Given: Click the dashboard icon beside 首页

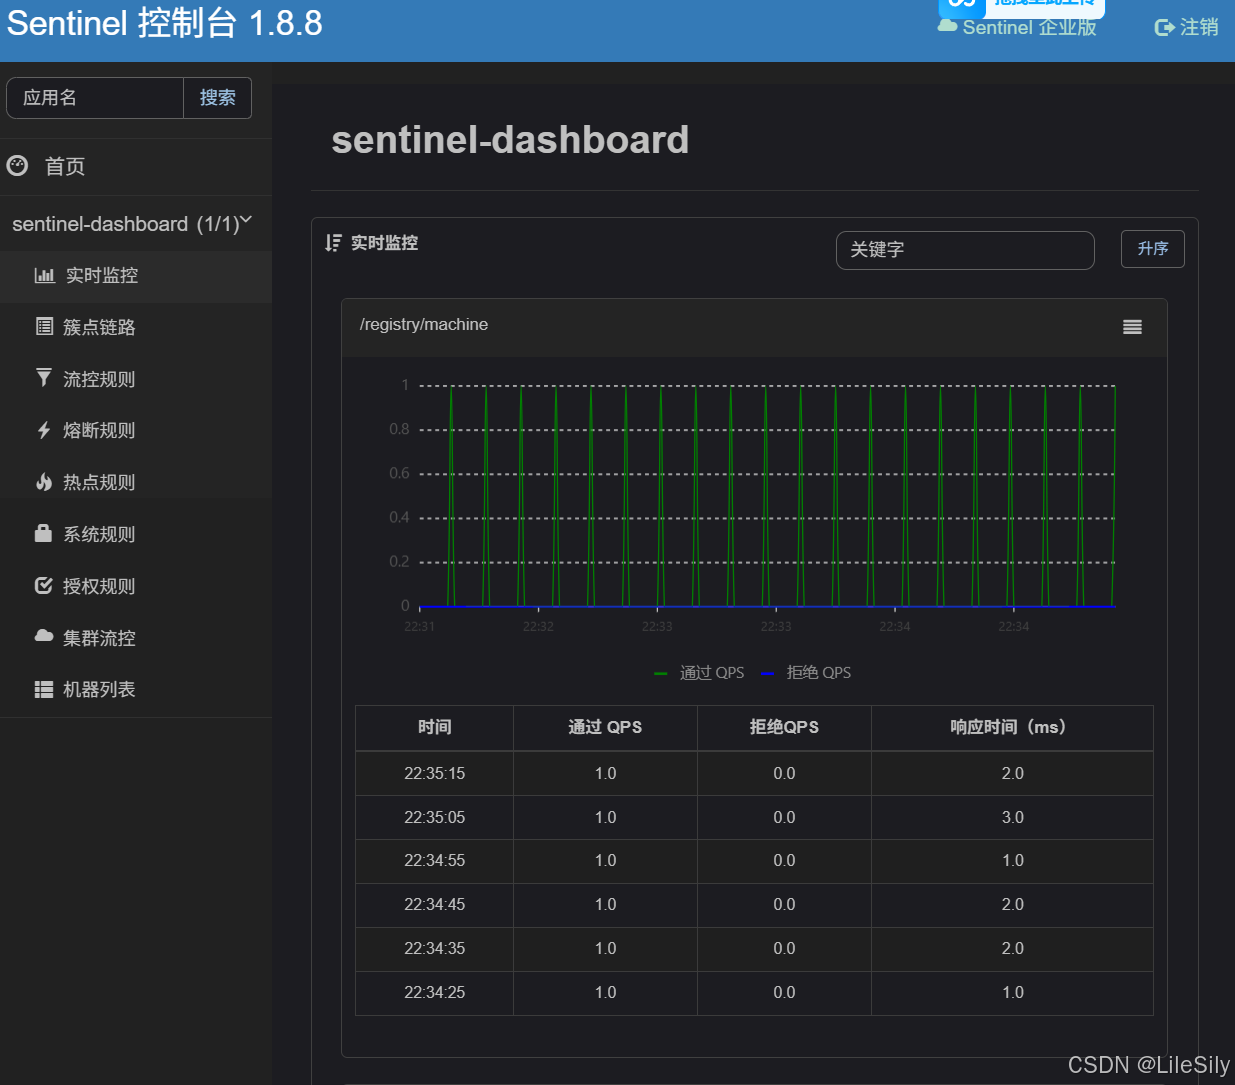Looking at the screenshot, I should coord(17,166).
